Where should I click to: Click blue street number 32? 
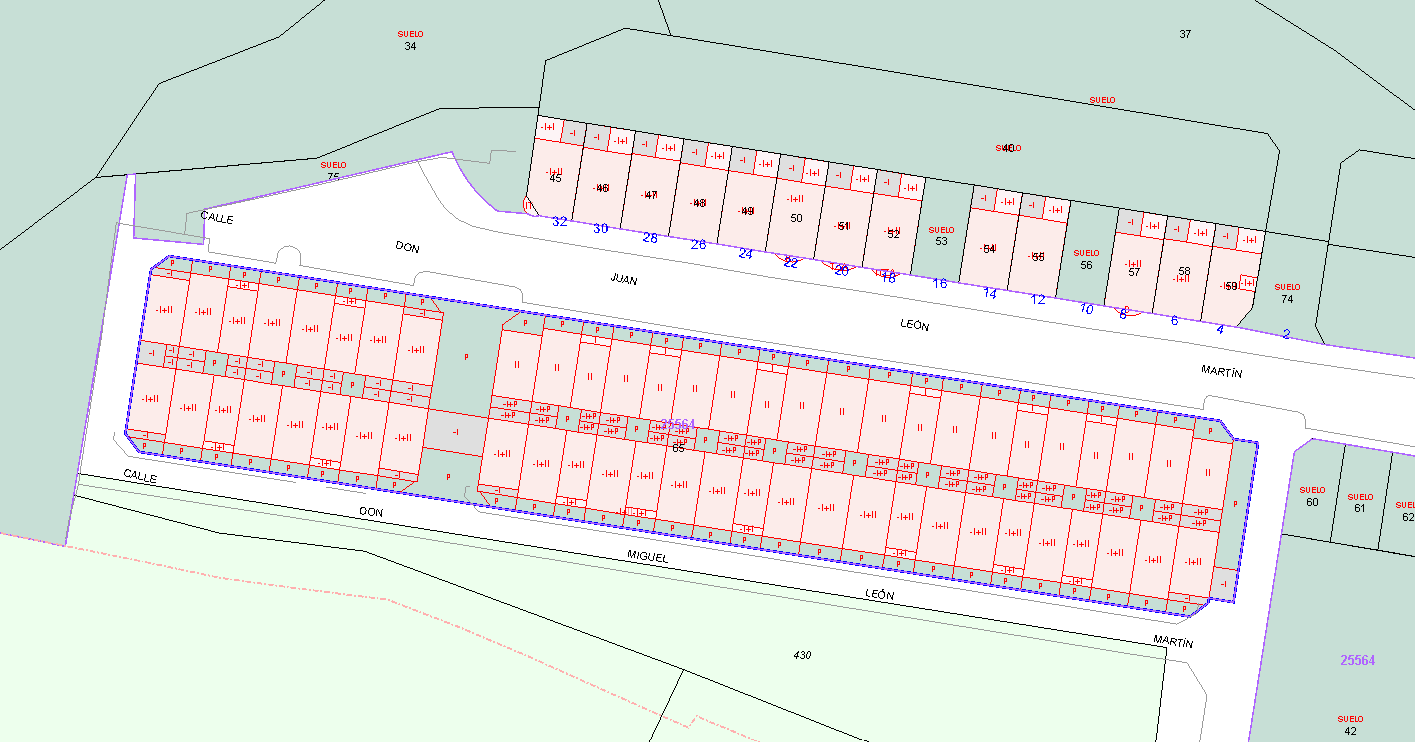pyautogui.click(x=560, y=222)
